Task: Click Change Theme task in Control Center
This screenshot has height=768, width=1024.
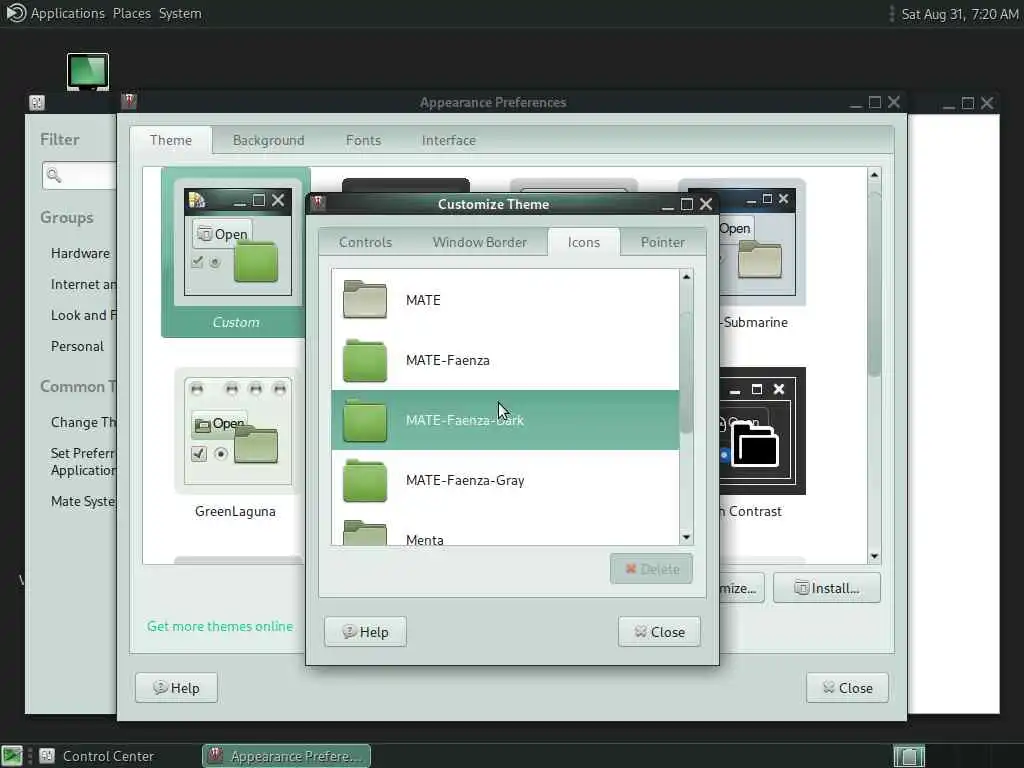Action: [84, 422]
